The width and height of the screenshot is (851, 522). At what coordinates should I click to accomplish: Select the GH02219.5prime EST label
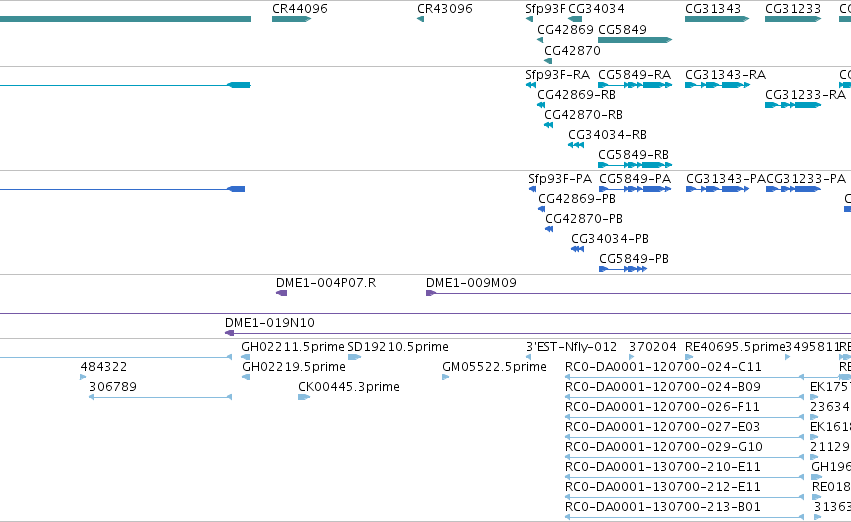[x=294, y=367]
